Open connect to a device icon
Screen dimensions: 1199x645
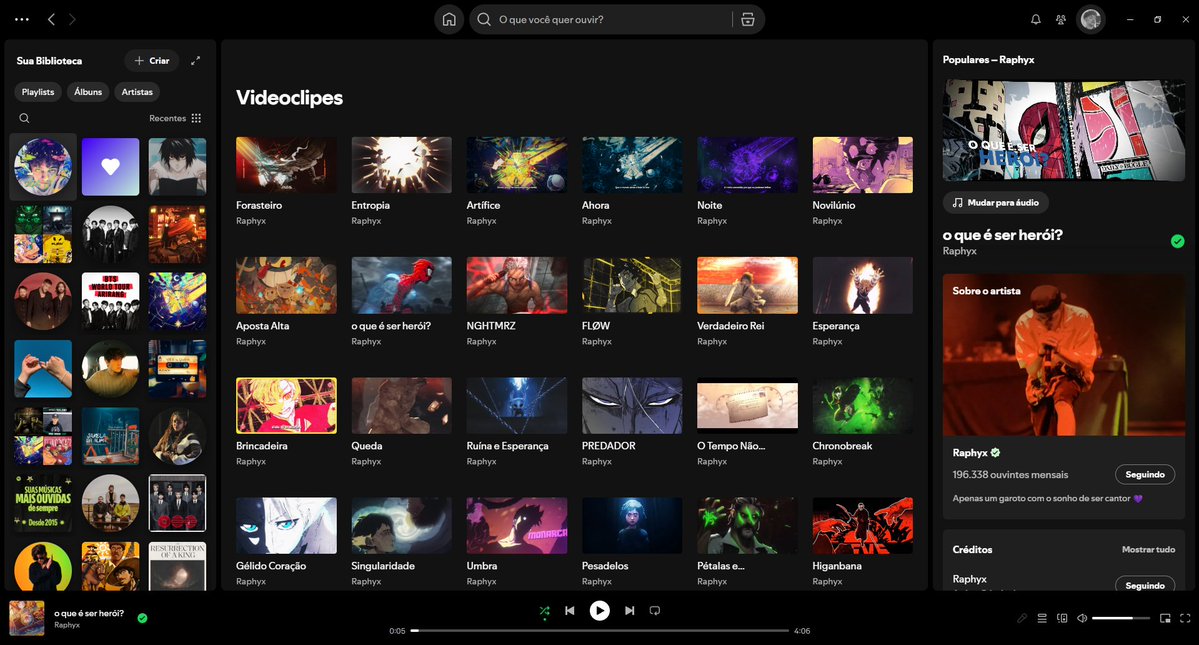1062,618
